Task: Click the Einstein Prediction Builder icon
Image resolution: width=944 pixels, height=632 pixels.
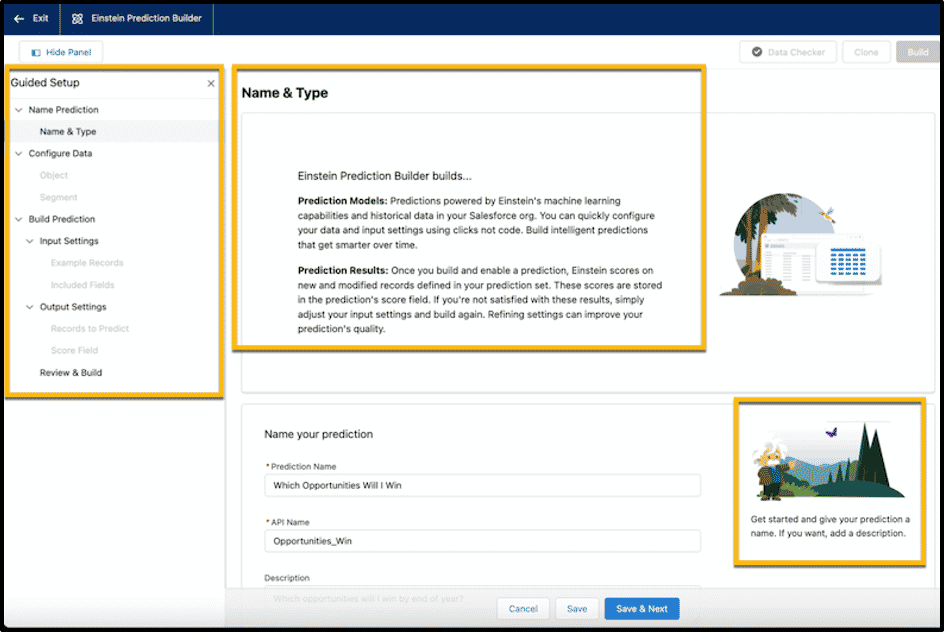Action: tap(77, 18)
